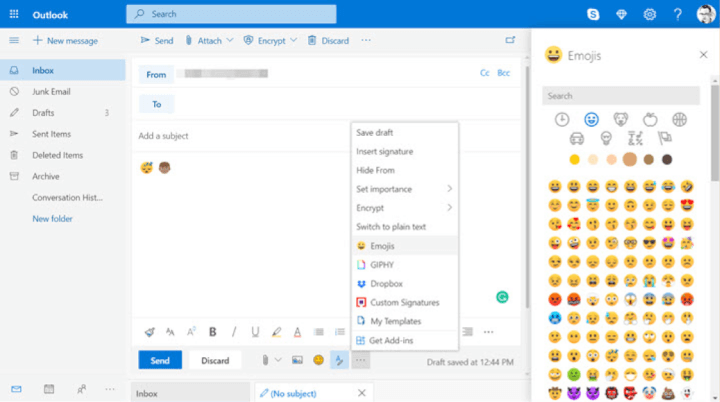Create a New folder
Screen dimensions: 720x402
[52, 219]
